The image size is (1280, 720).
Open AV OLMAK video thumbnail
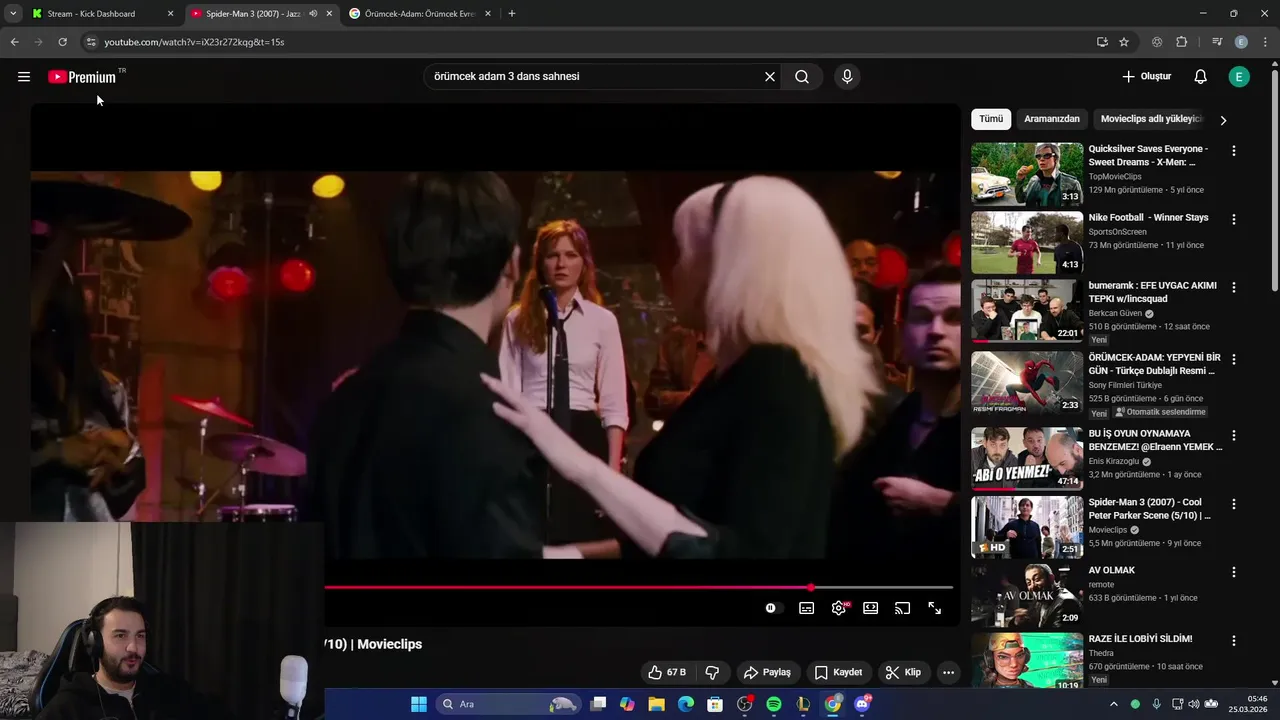(1027, 595)
